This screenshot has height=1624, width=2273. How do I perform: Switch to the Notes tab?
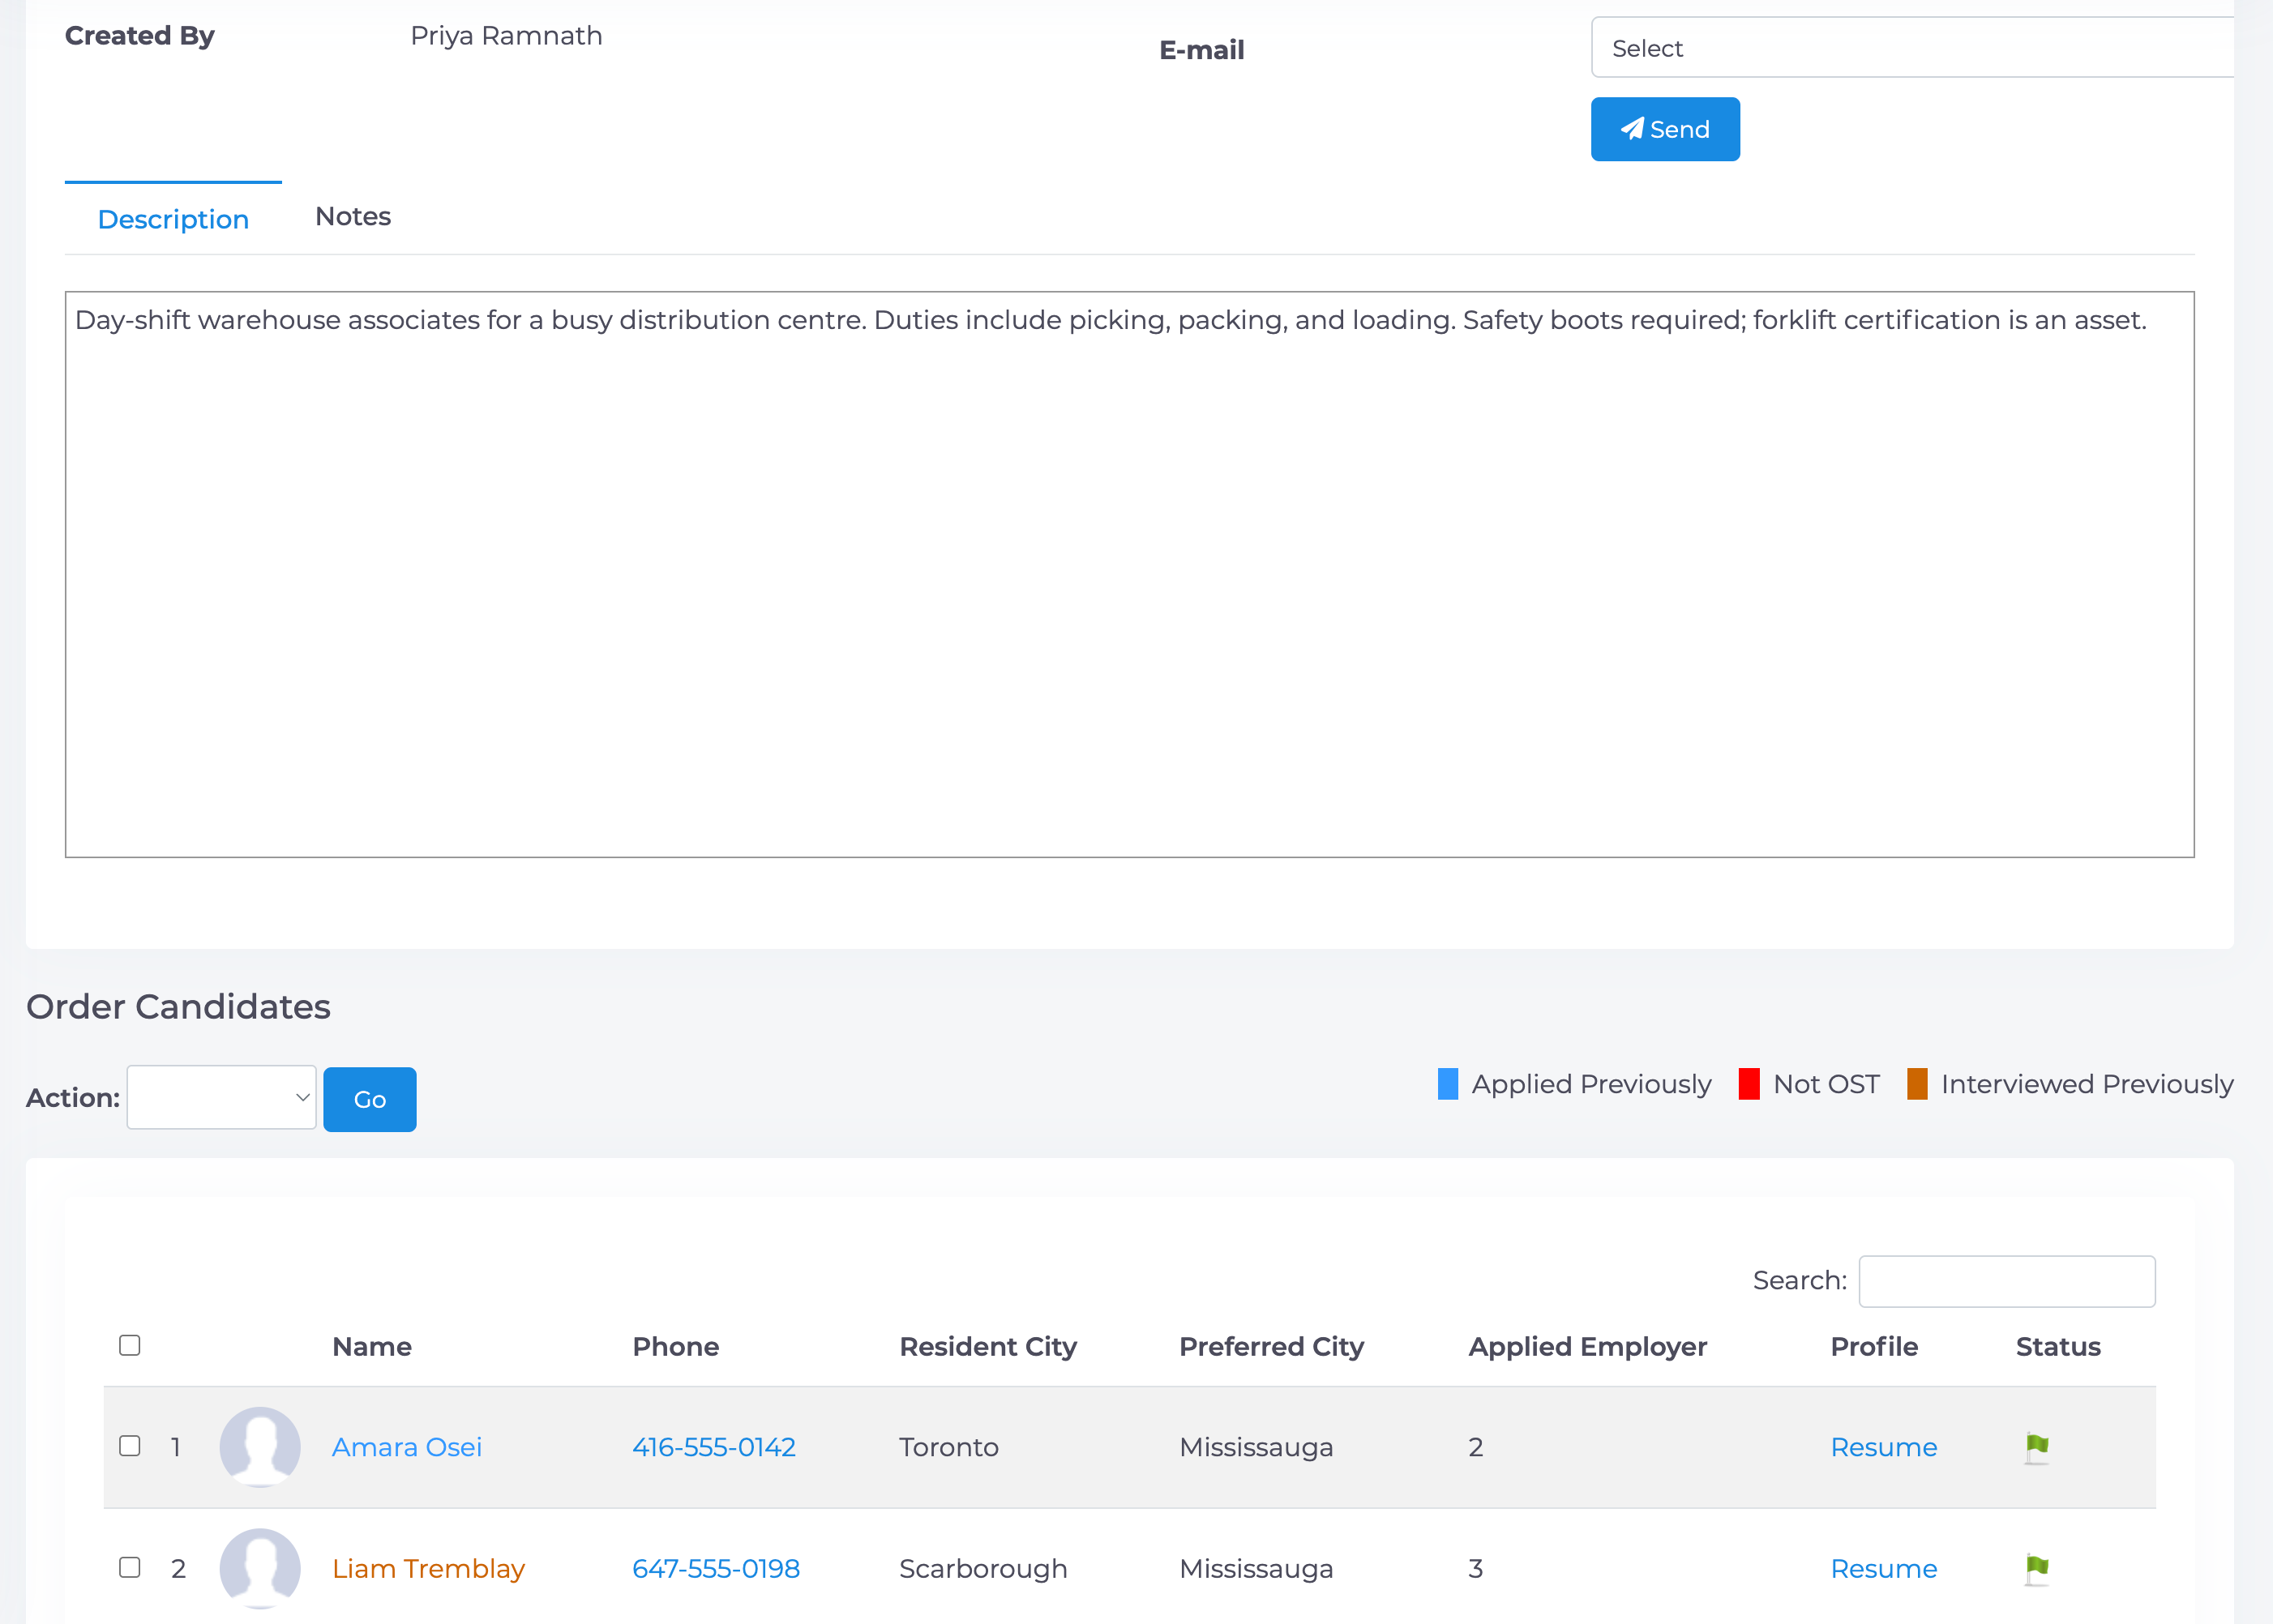point(353,217)
